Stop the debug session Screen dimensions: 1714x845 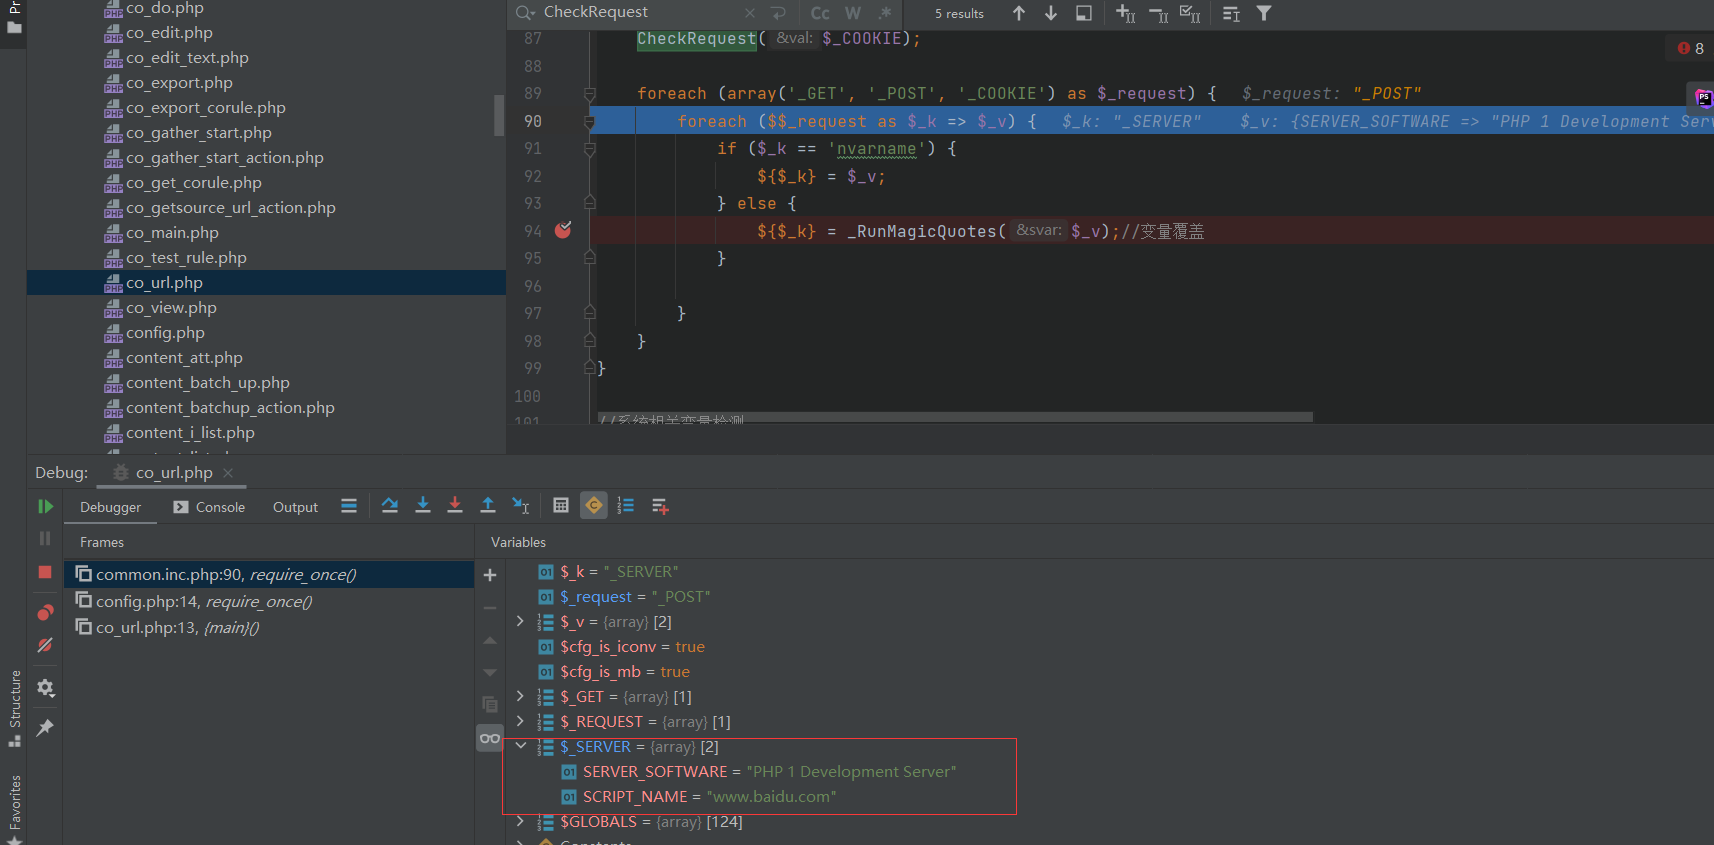45,572
